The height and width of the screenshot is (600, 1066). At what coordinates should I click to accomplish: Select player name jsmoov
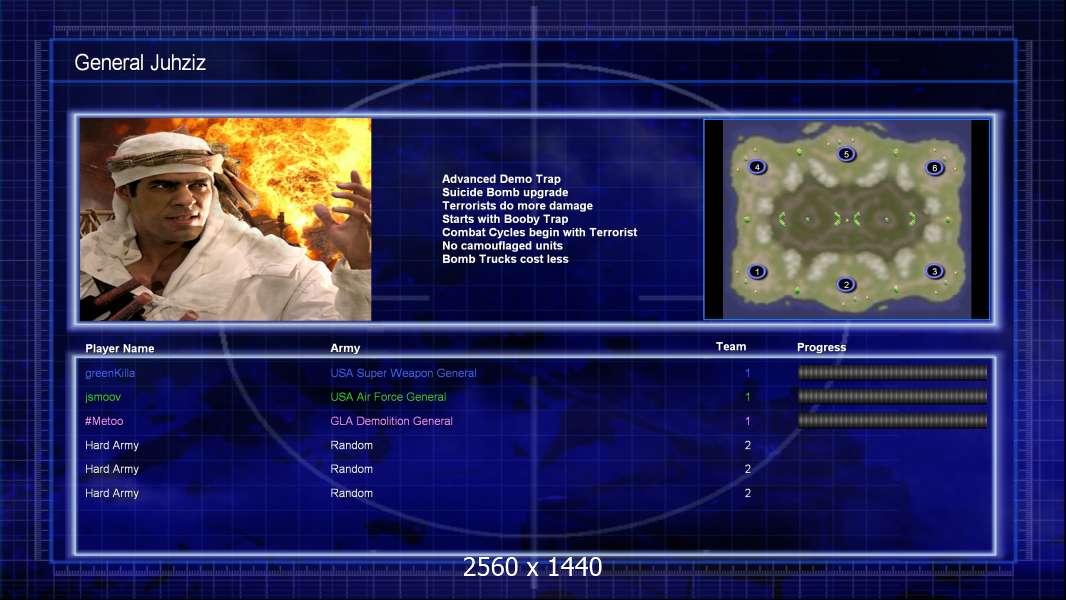(103, 397)
